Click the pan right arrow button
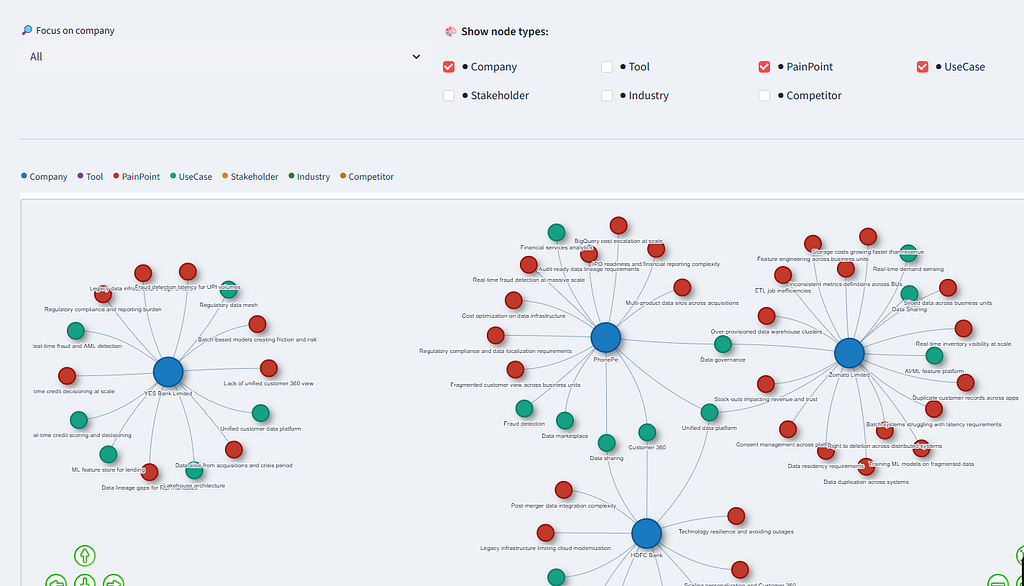Viewport: 1024px width, 586px height. (113, 580)
